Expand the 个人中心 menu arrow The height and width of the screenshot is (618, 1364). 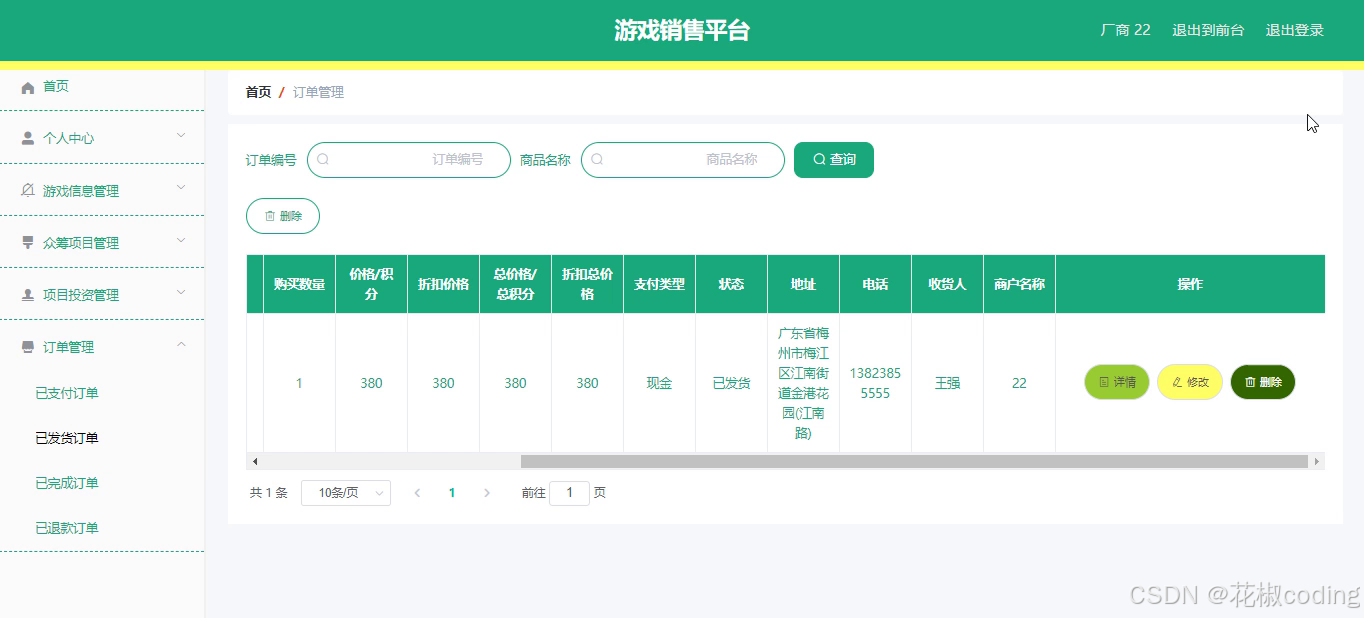[181, 137]
